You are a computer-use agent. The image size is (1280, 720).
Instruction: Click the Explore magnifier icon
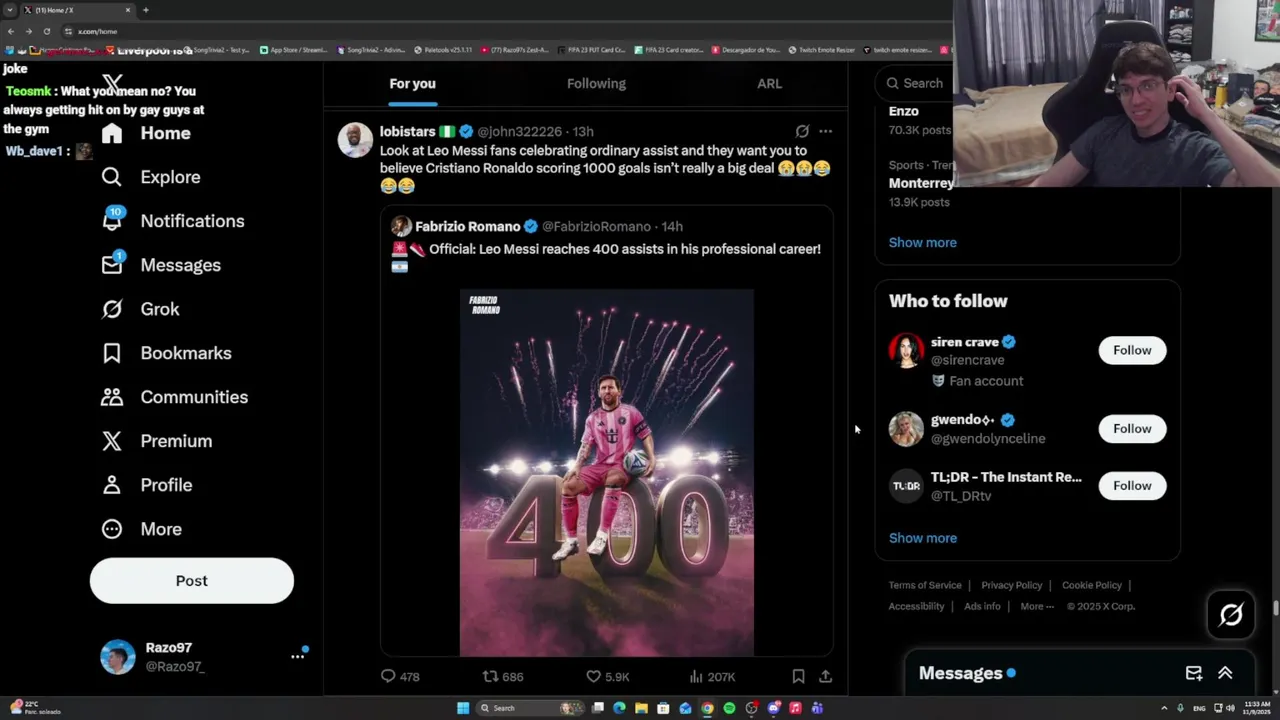tap(112, 177)
